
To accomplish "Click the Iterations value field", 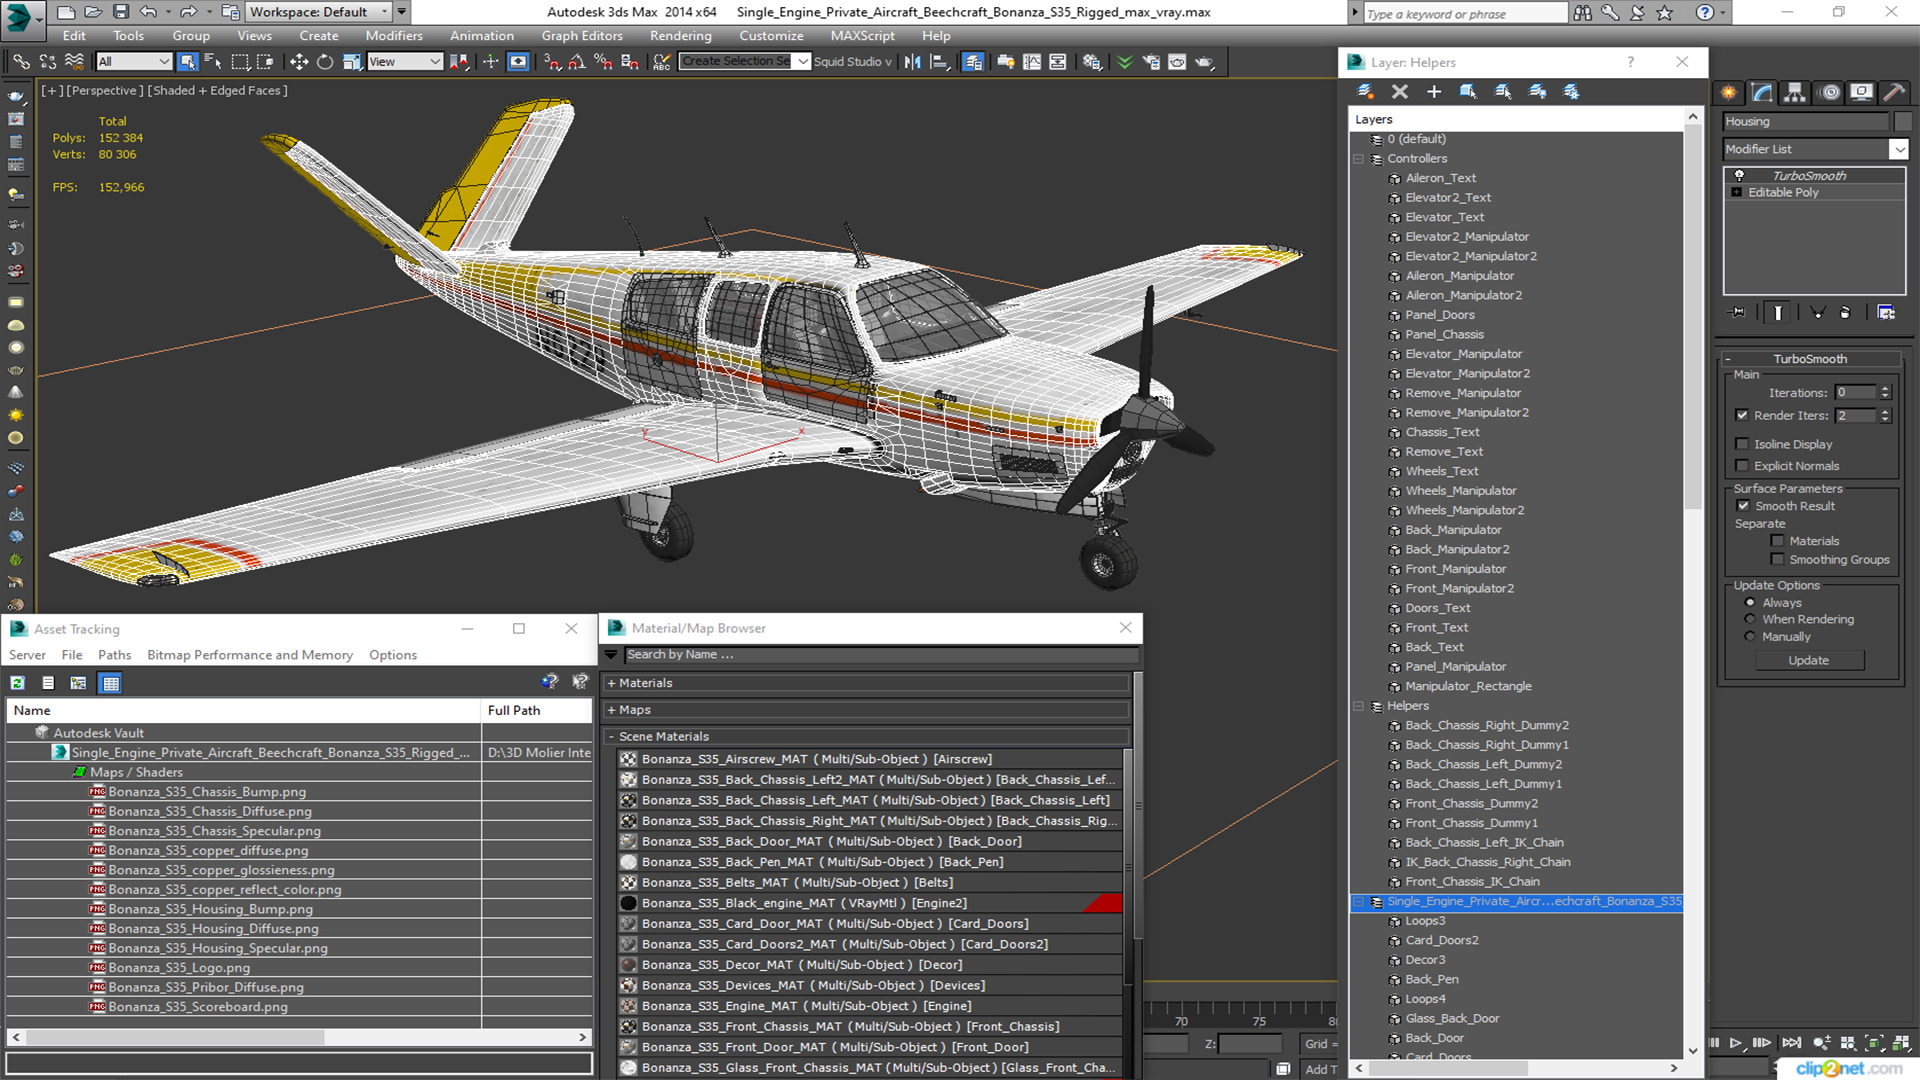I will coord(1856,393).
